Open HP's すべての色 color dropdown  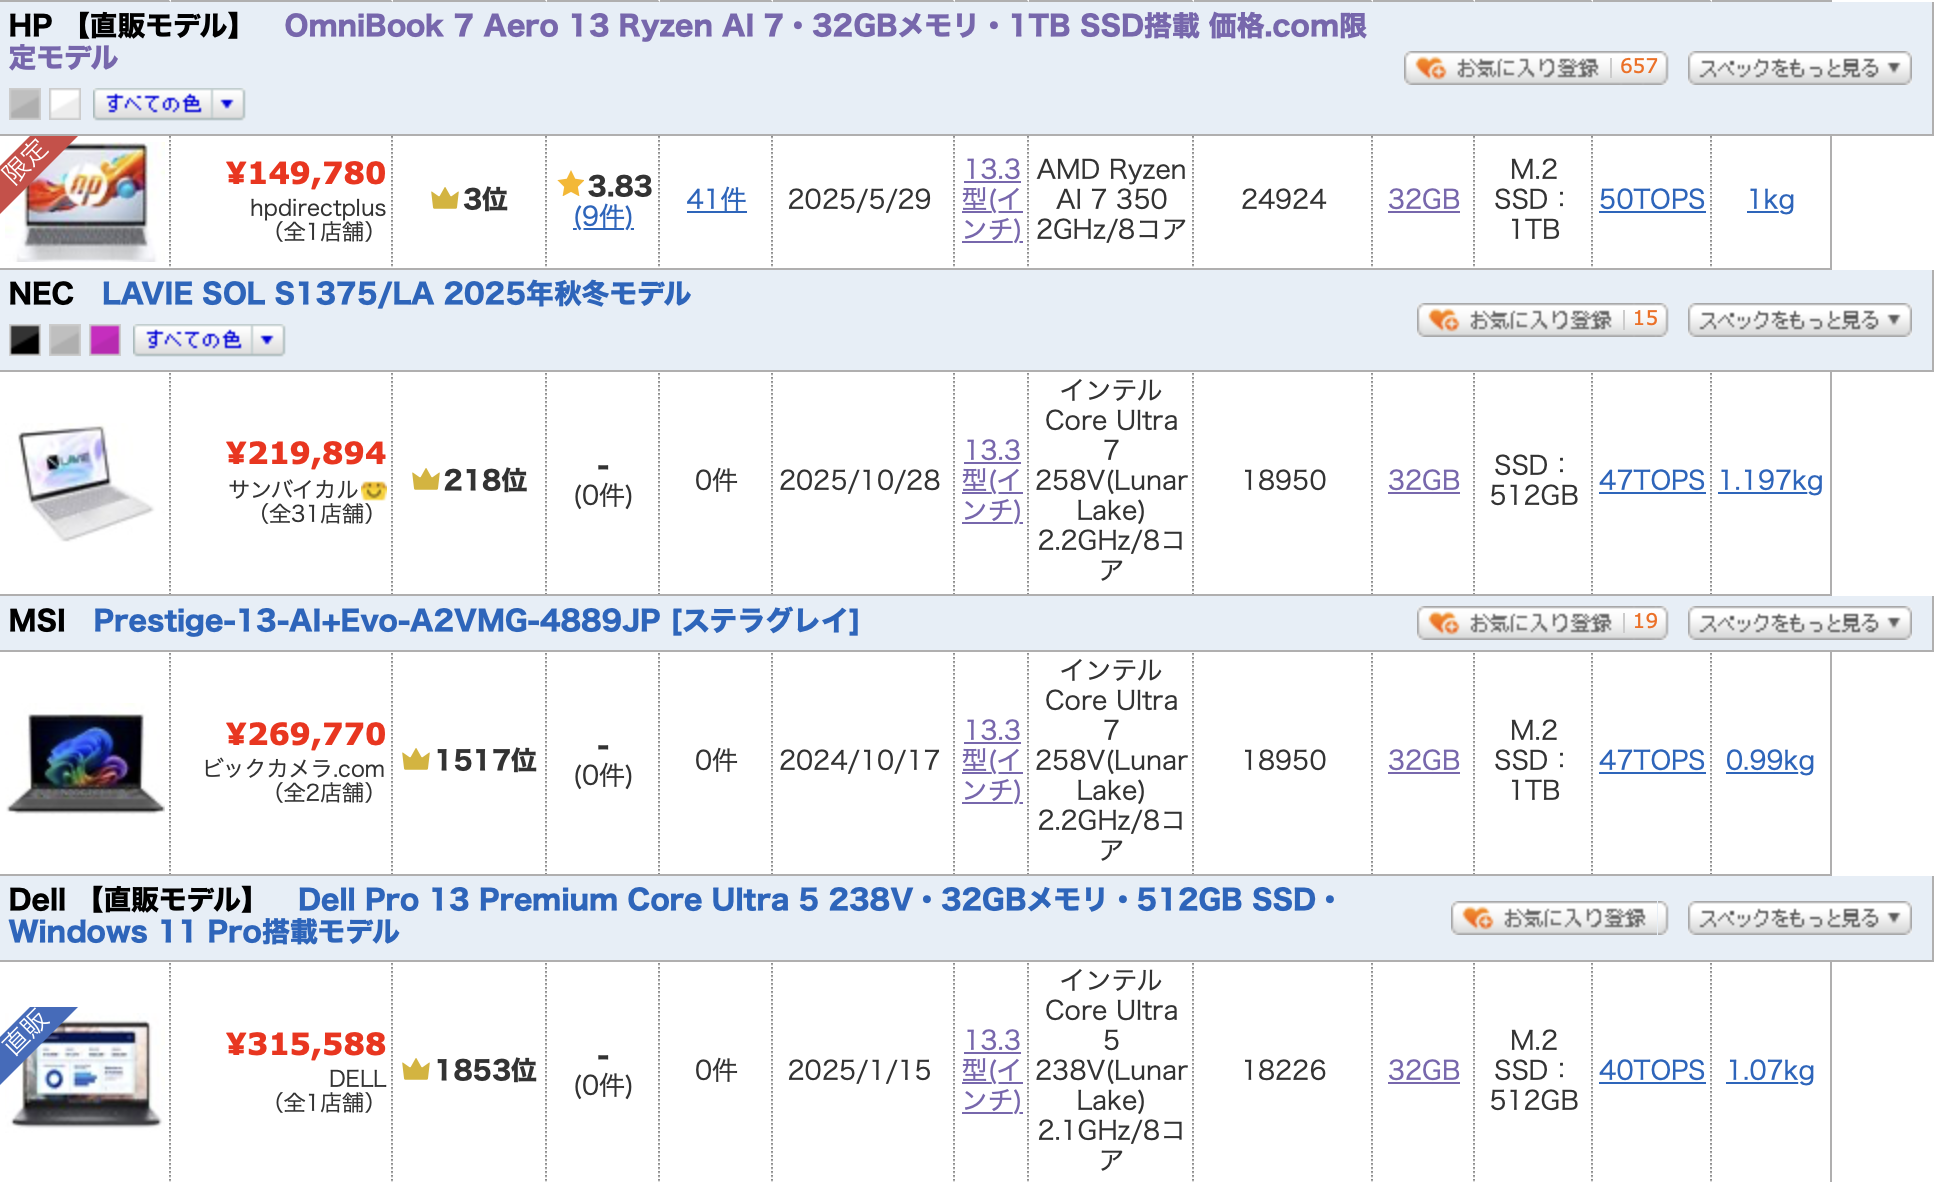[x=168, y=104]
